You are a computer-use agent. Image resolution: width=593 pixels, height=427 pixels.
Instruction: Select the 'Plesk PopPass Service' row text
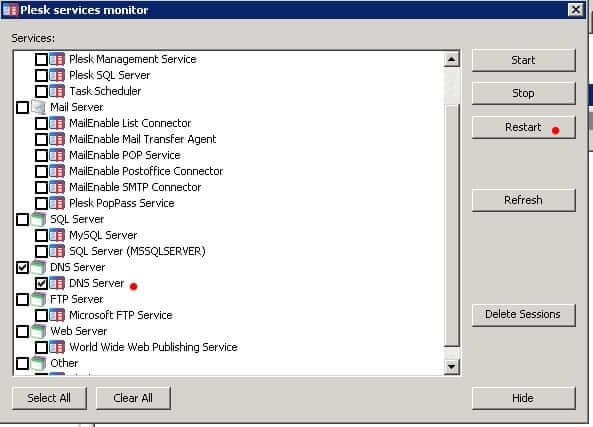(122, 203)
